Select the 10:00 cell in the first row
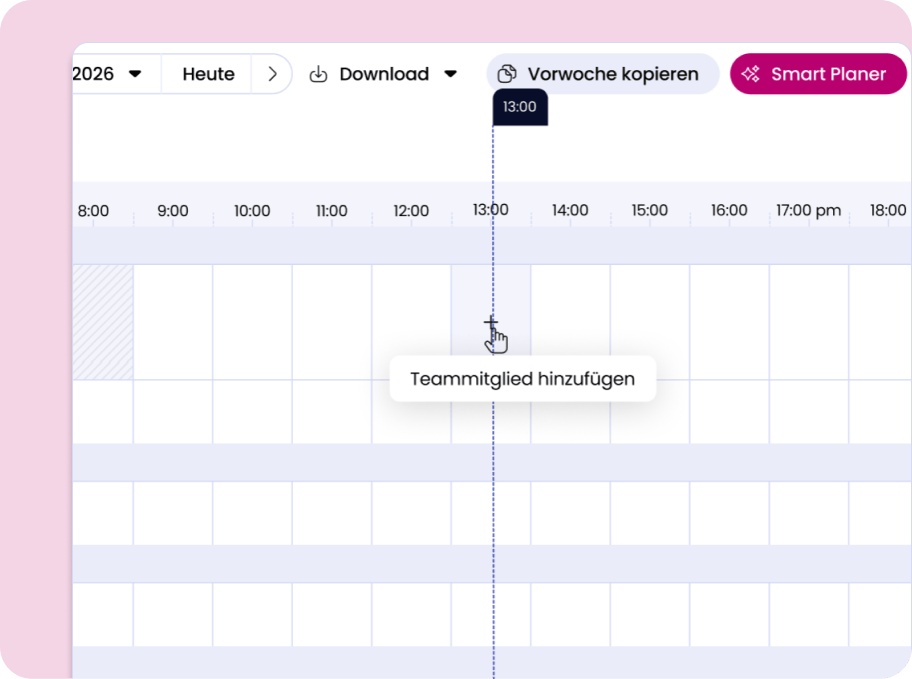Image resolution: width=912 pixels, height=679 pixels. pyautogui.click(x=252, y=322)
